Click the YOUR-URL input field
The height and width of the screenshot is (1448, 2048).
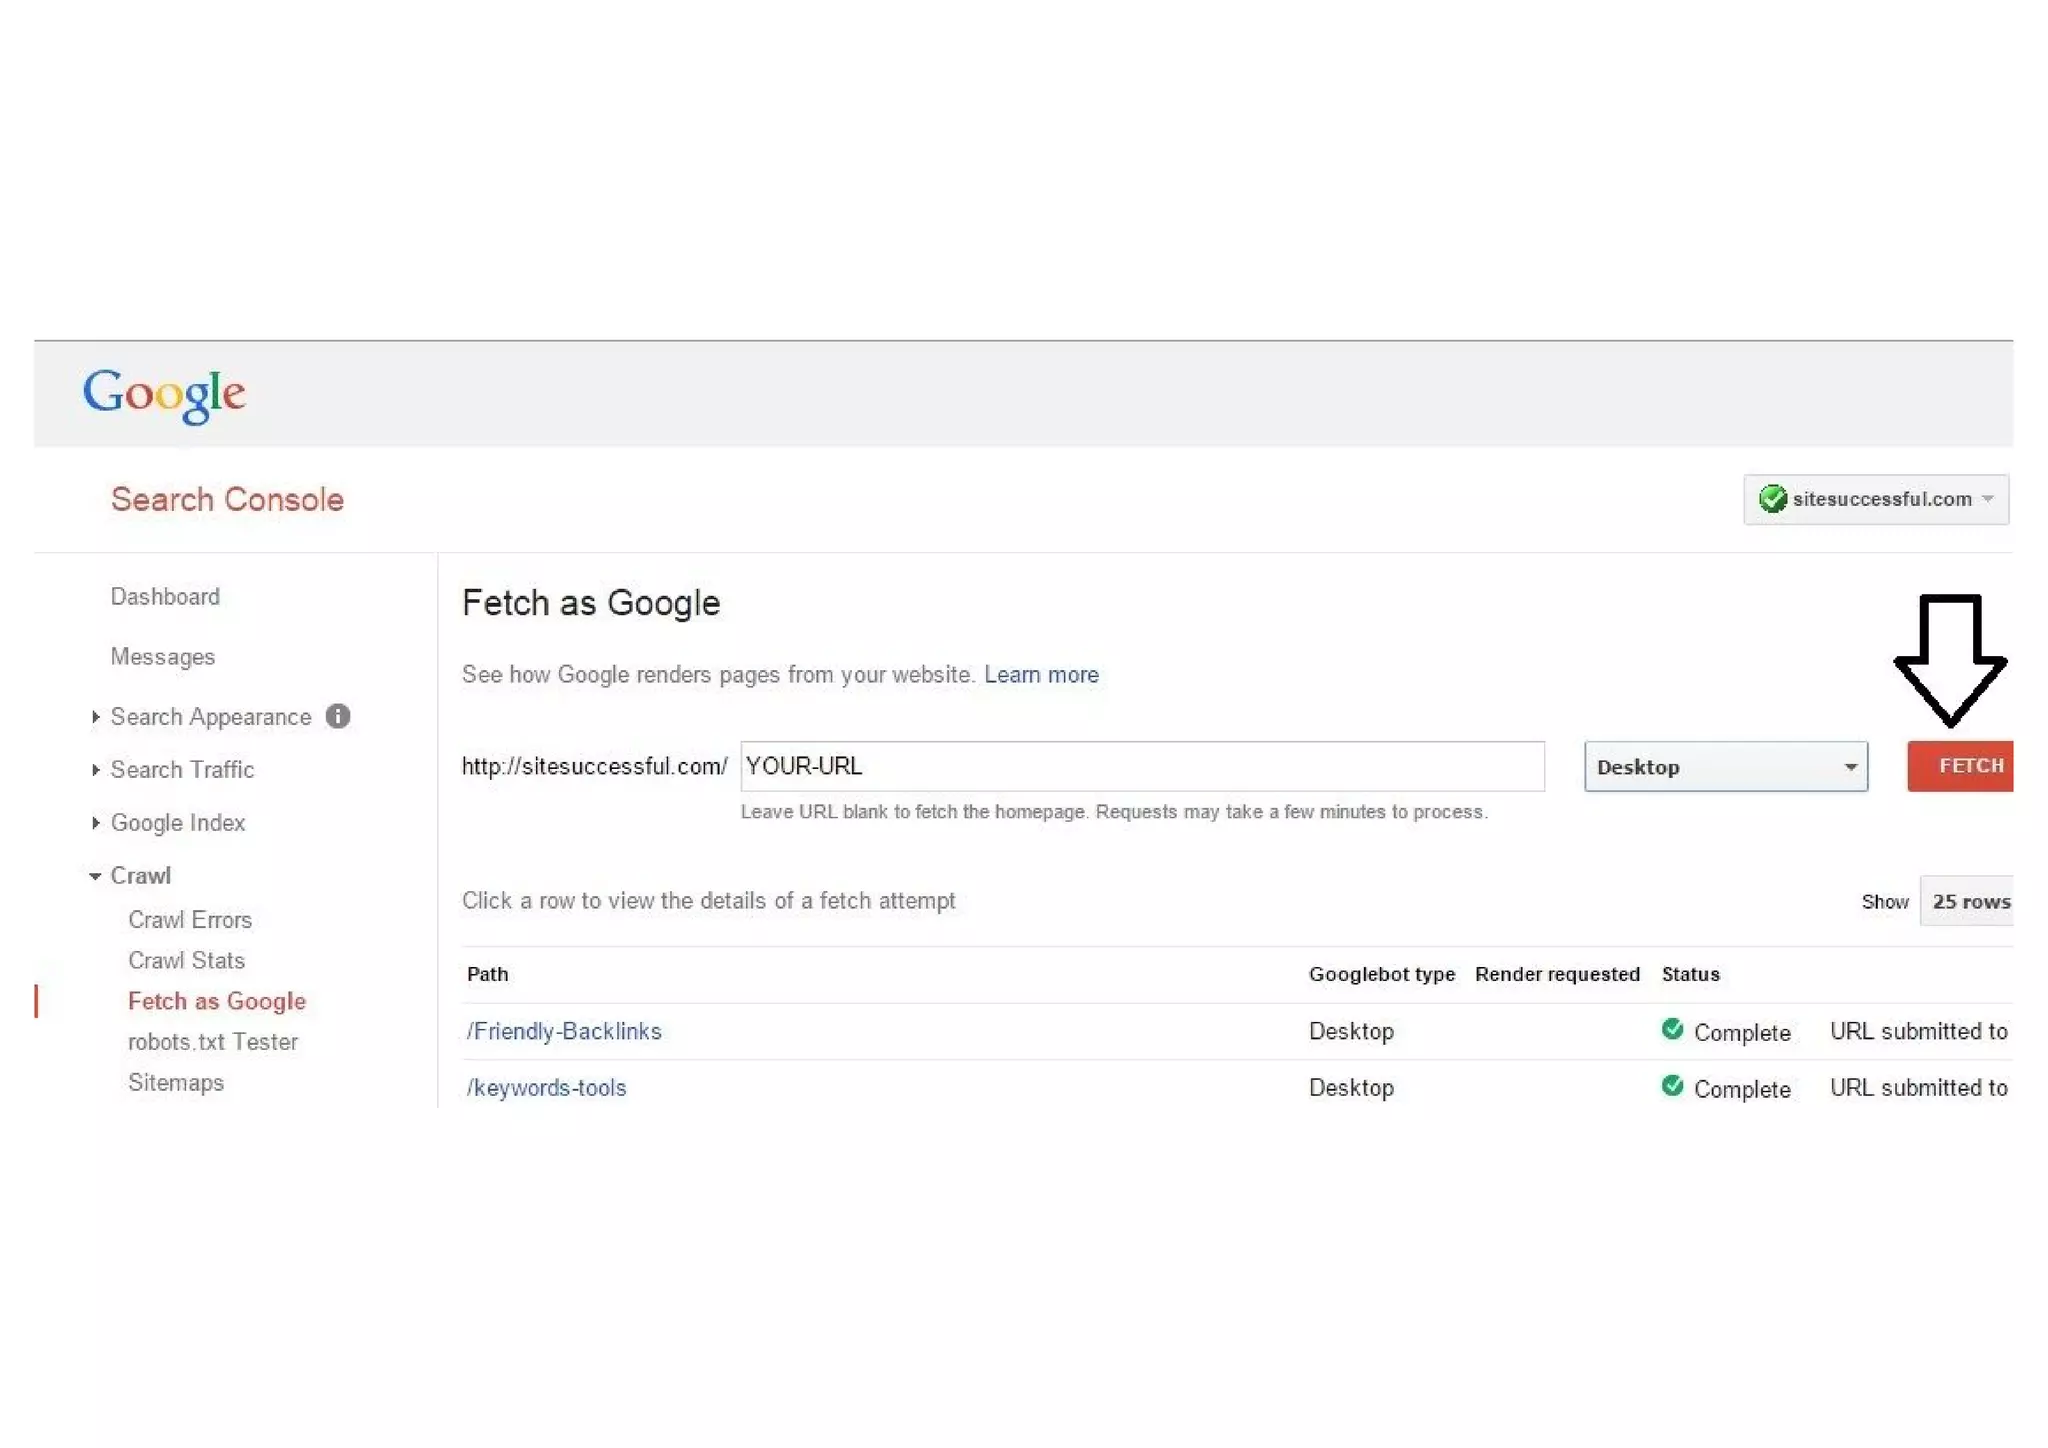[1142, 767]
